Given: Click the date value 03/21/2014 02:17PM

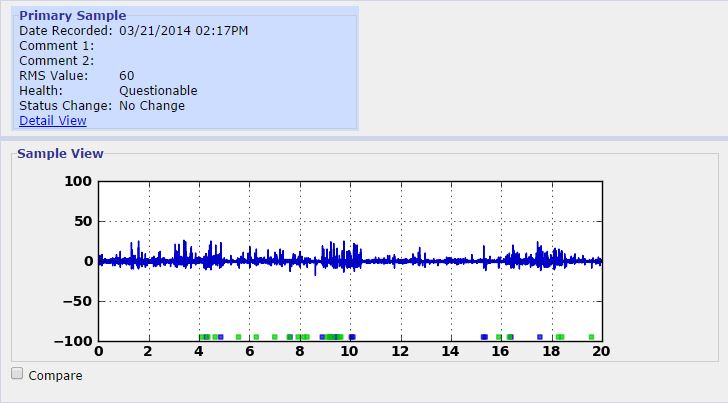Looking at the screenshot, I should 183,31.
